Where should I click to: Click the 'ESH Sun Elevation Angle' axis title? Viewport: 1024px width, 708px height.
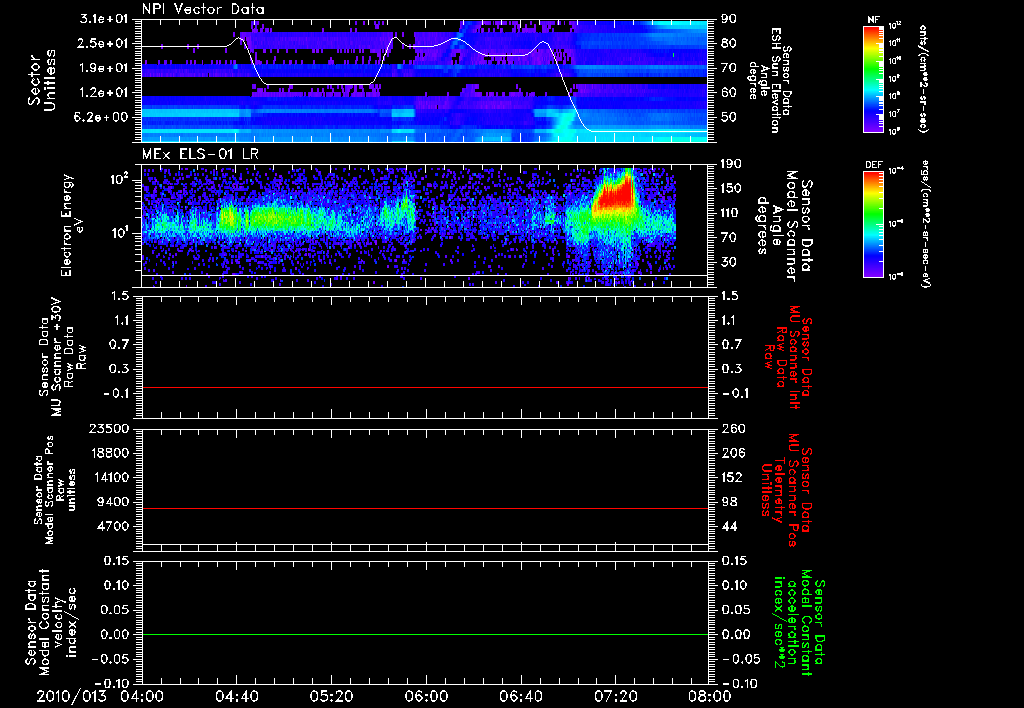[769, 80]
